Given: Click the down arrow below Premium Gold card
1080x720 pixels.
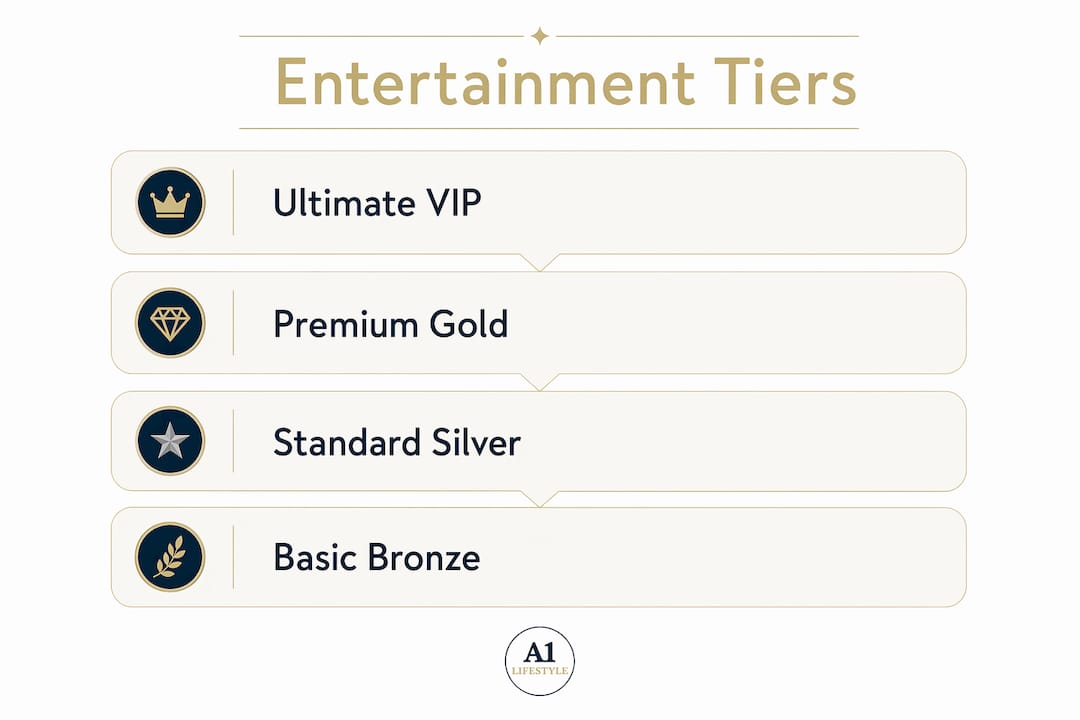Looking at the screenshot, I should coord(540,382).
